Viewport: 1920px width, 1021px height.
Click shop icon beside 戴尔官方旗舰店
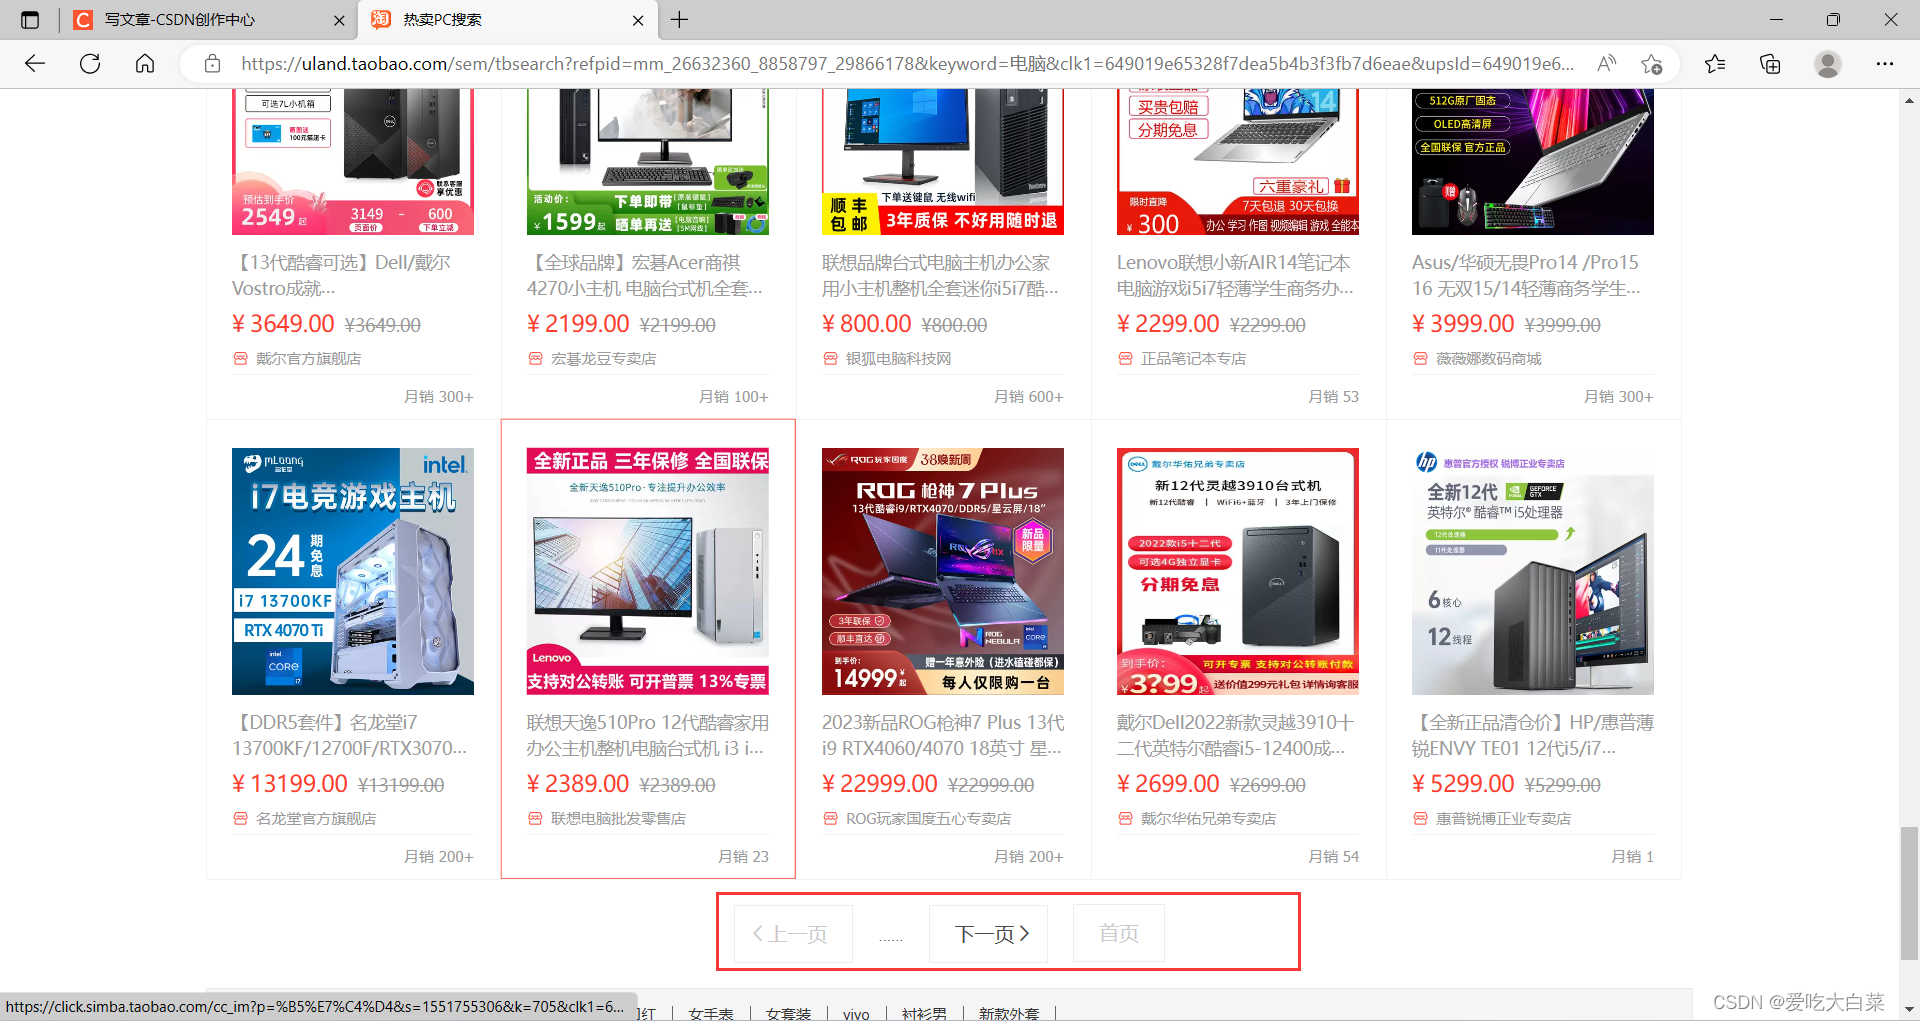[240, 358]
